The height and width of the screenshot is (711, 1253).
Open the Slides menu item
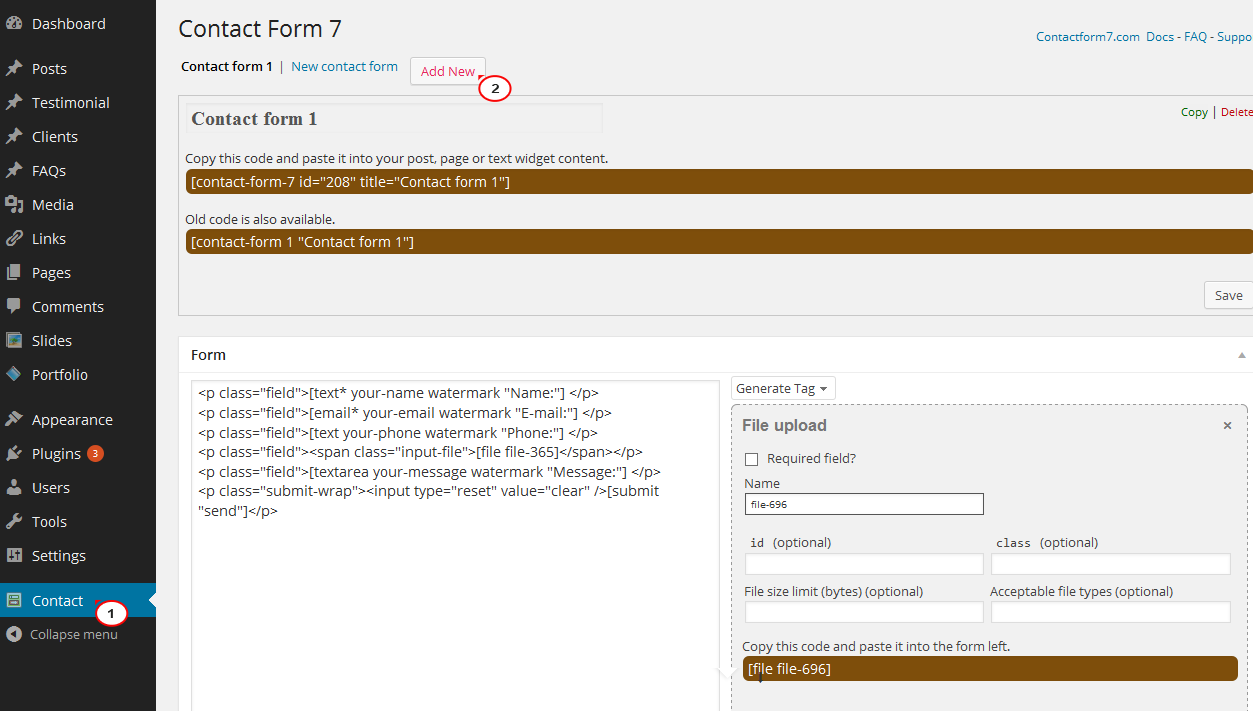coord(51,341)
